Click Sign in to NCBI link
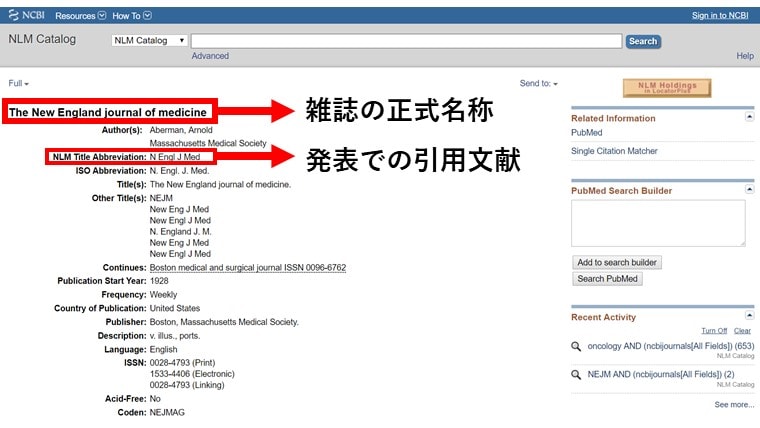The width and height of the screenshot is (760, 428). coord(720,16)
